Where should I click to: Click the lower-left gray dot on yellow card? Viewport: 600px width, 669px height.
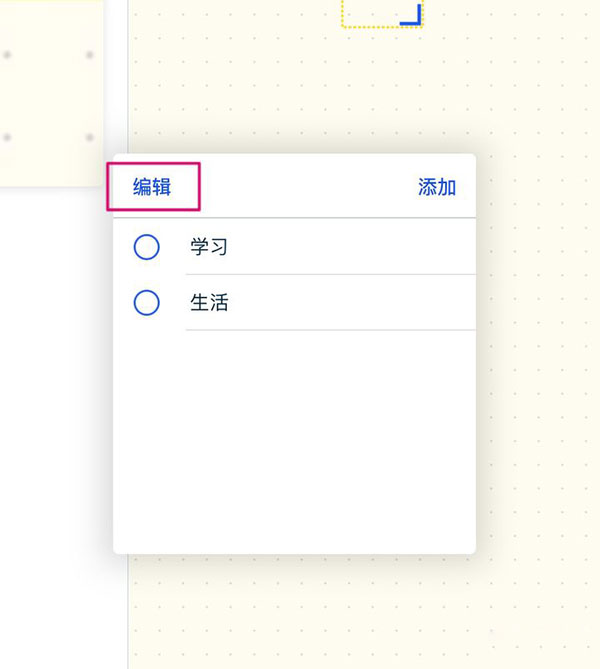7,137
